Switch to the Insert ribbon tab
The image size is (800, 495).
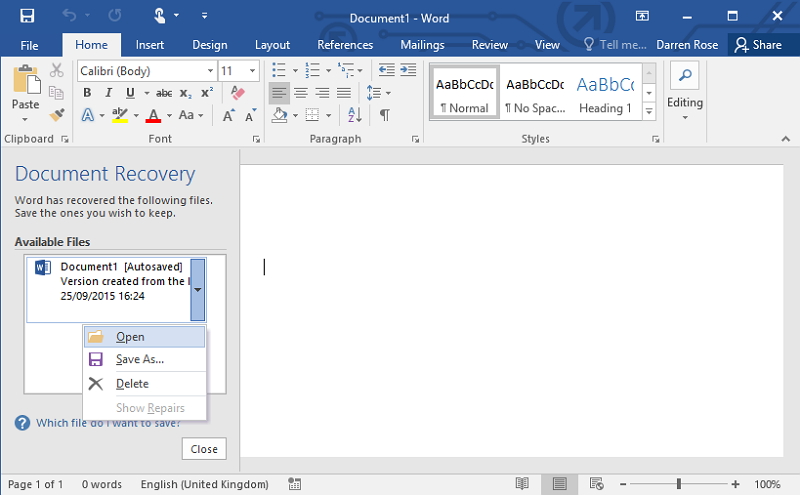point(150,45)
